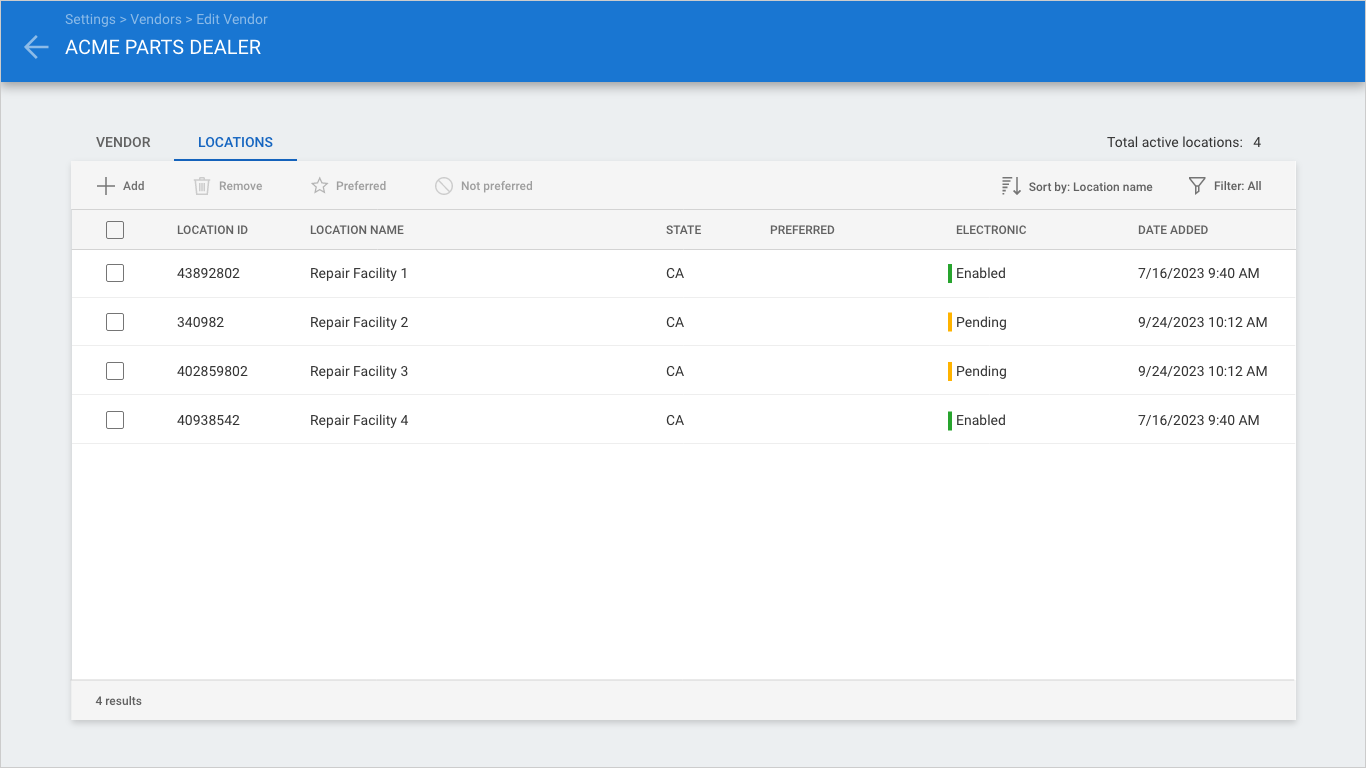This screenshot has width=1366, height=768.
Task: Click the CA state cell for Repair Facility 1
Action: pos(675,273)
